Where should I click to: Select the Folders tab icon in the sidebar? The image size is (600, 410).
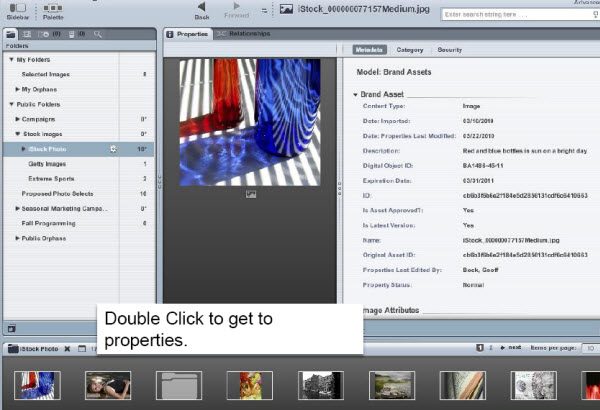11,34
